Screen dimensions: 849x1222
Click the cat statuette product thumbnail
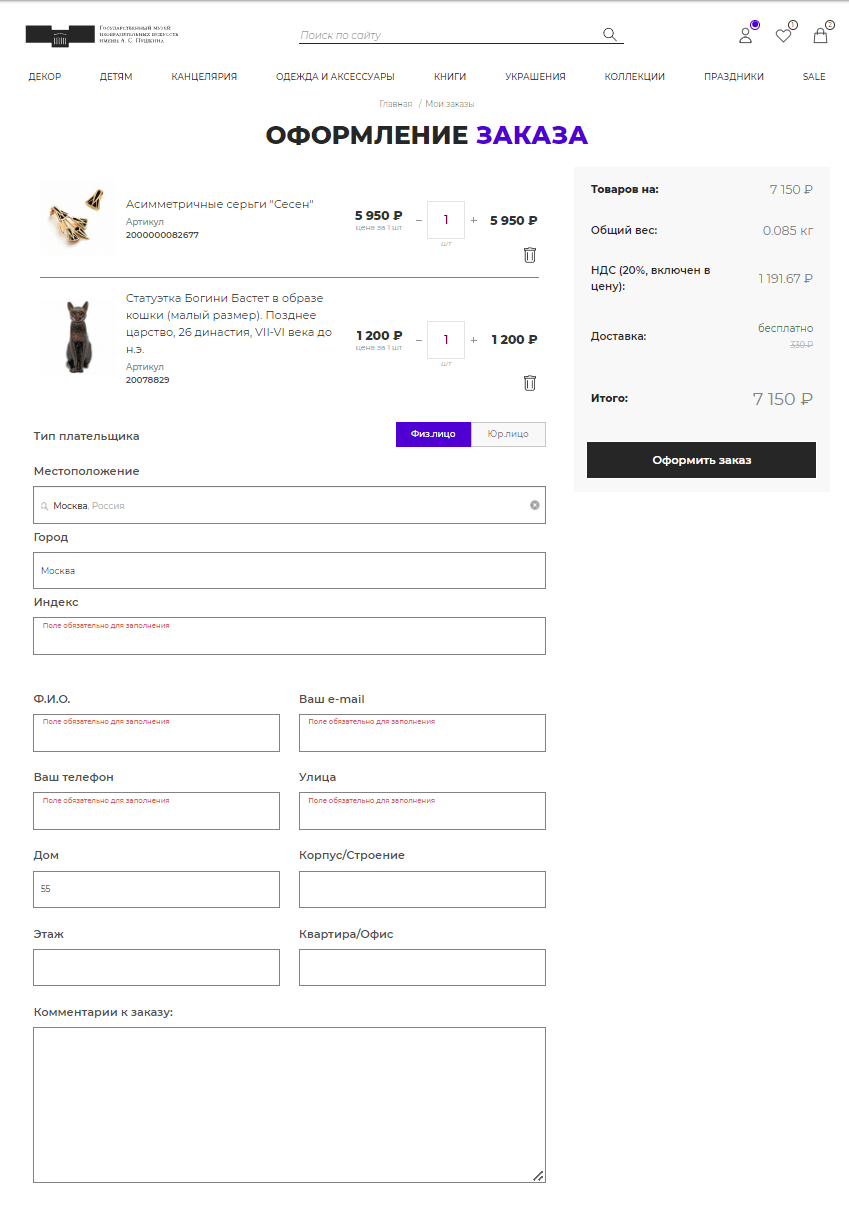(77, 337)
